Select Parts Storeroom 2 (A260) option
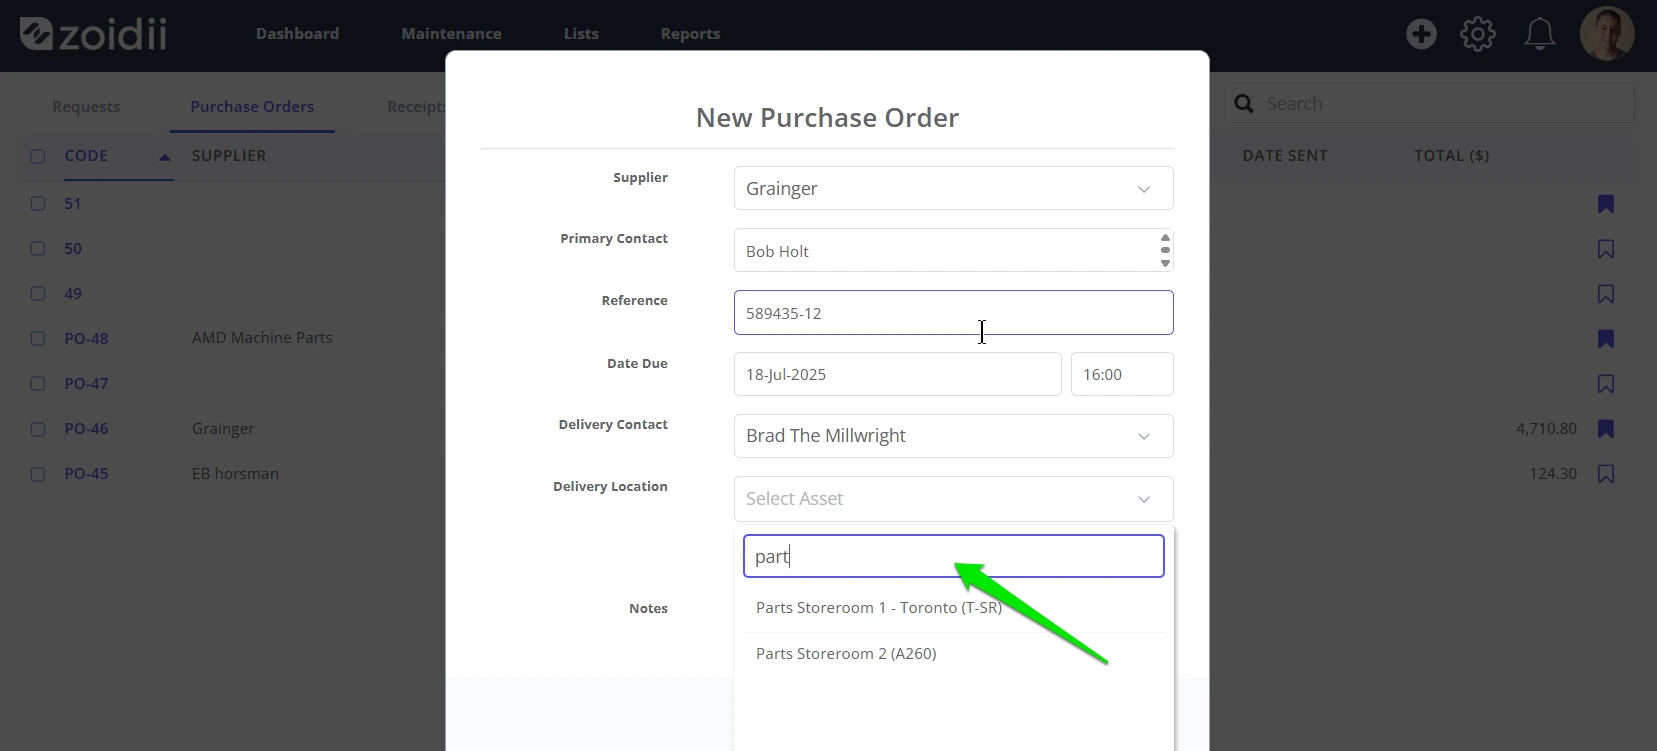 tap(953, 654)
